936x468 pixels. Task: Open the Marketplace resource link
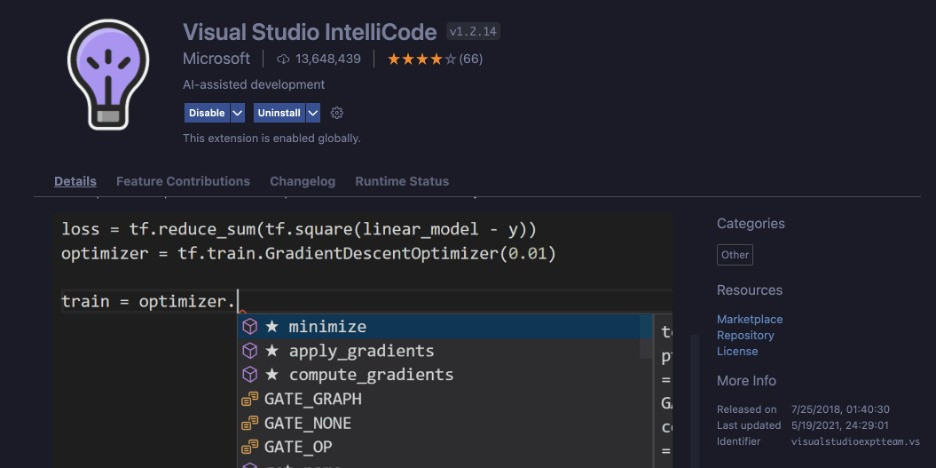(750, 319)
